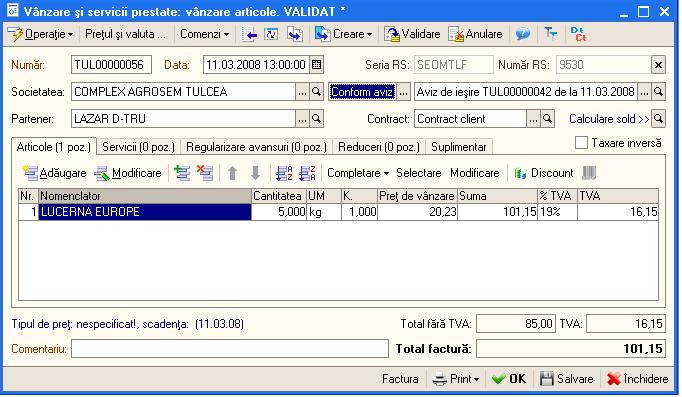
Task: Switch to the Articole (1 poz.) tab
Action: click(54, 147)
